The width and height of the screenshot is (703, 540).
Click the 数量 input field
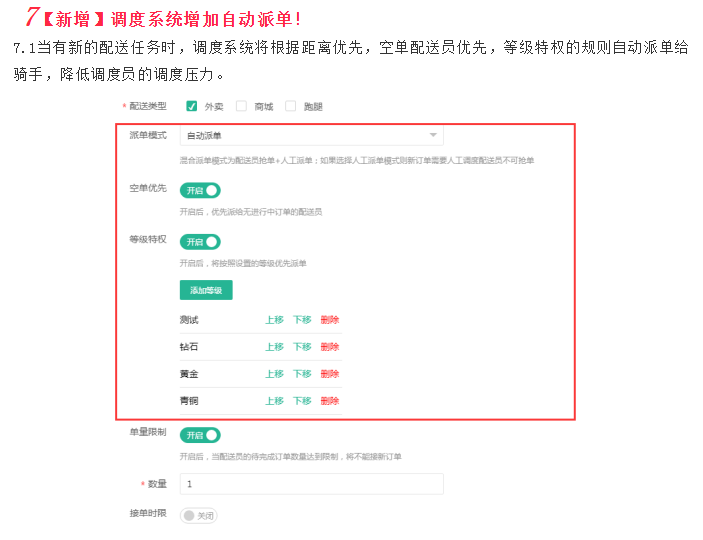pyautogui.click(x=311, y=484)
